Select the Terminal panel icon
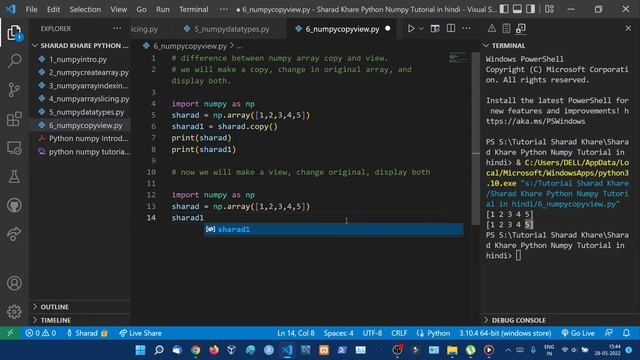The width and height of the screenshot is (640, 360). (520, 29)
